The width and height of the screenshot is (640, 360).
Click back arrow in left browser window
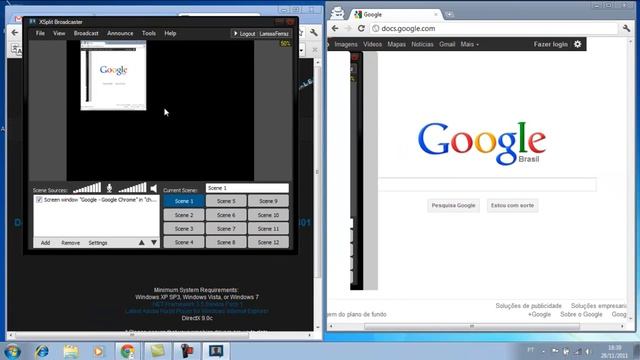[15, 33]
